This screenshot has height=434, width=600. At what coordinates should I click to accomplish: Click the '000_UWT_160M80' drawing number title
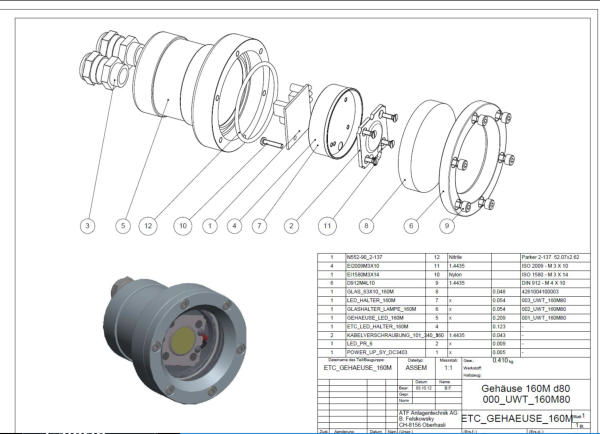click(x=526, y=400)
